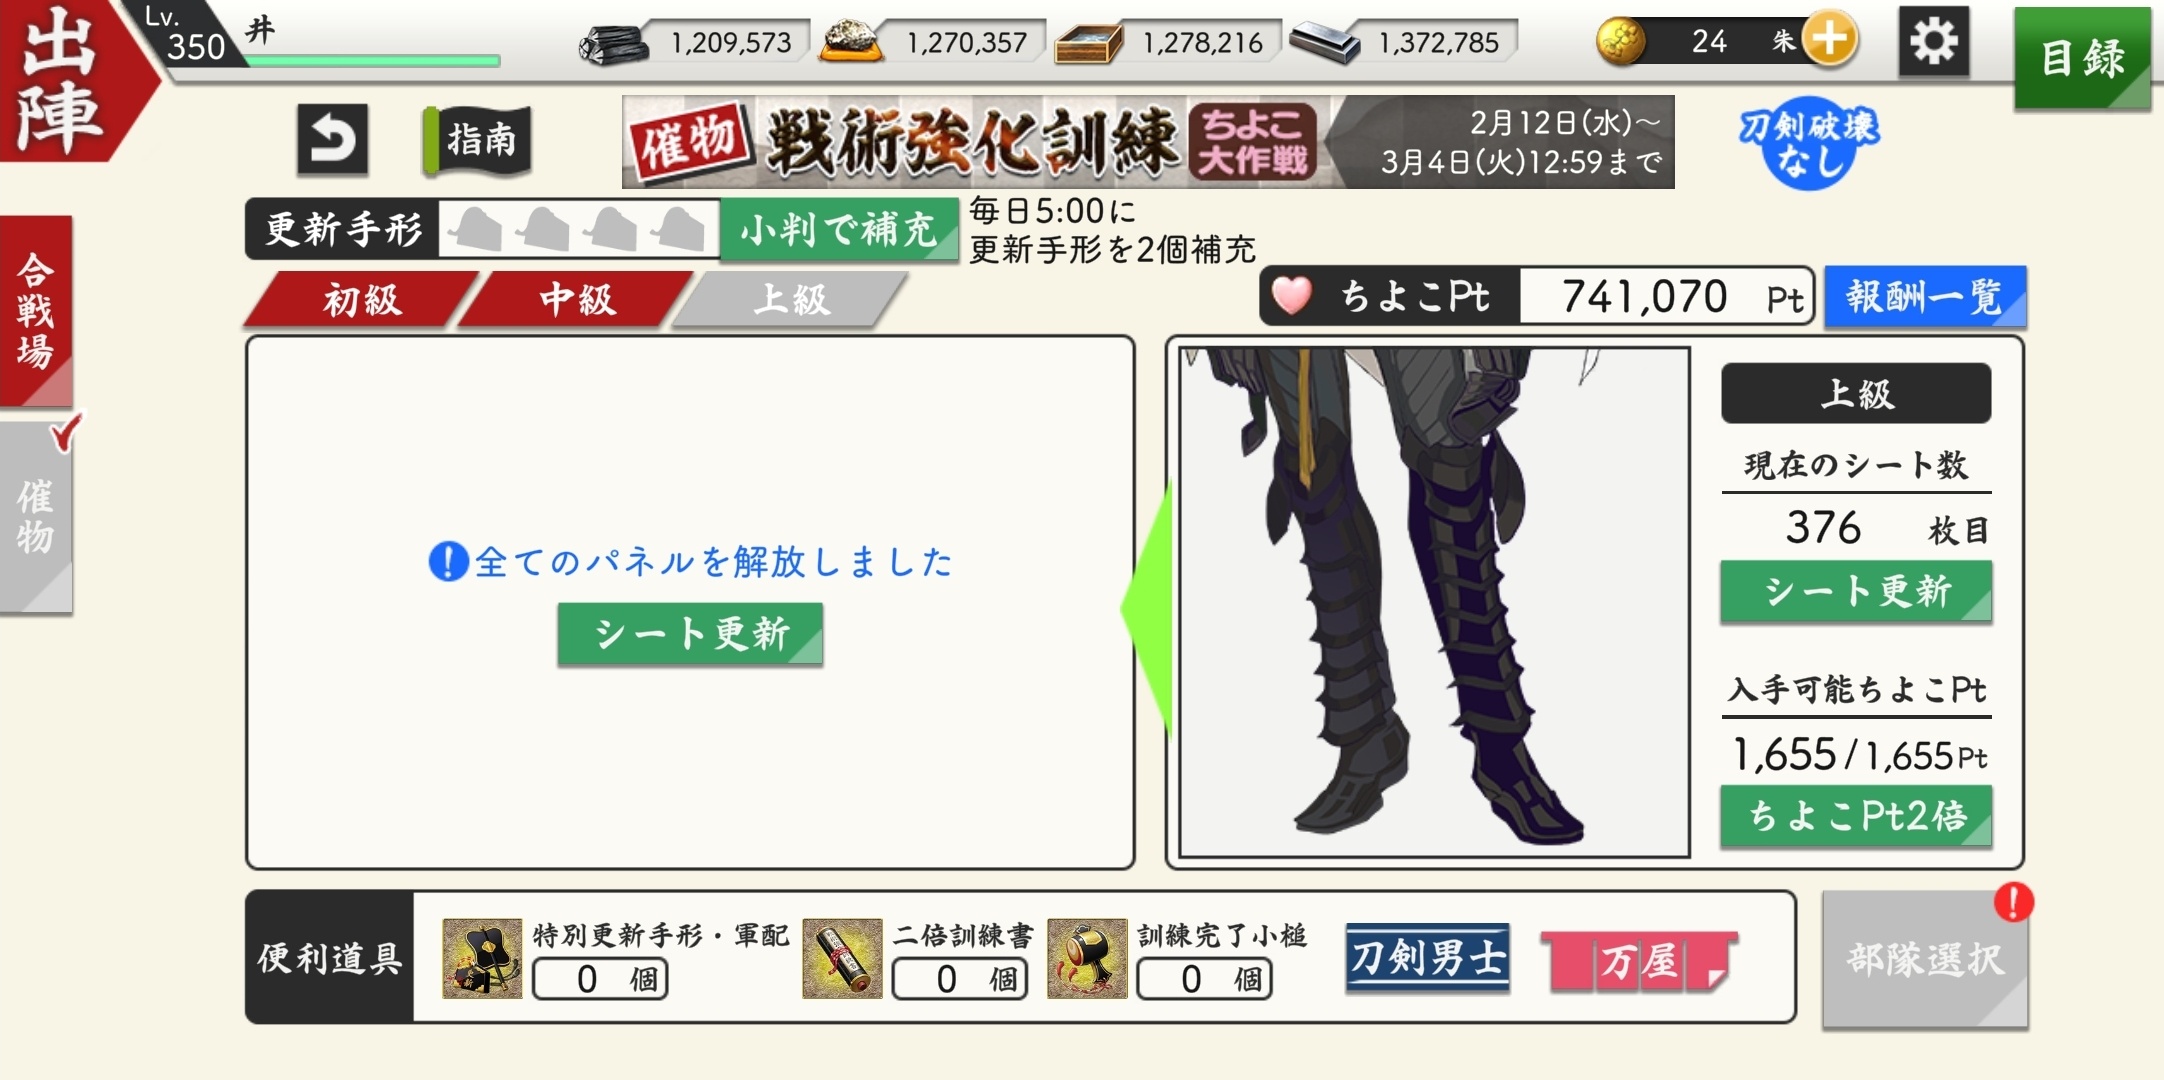The height and width of the screenshot is (1080, 2164).
Task: Open the 目録 menu
Action: pos(2082,57)
